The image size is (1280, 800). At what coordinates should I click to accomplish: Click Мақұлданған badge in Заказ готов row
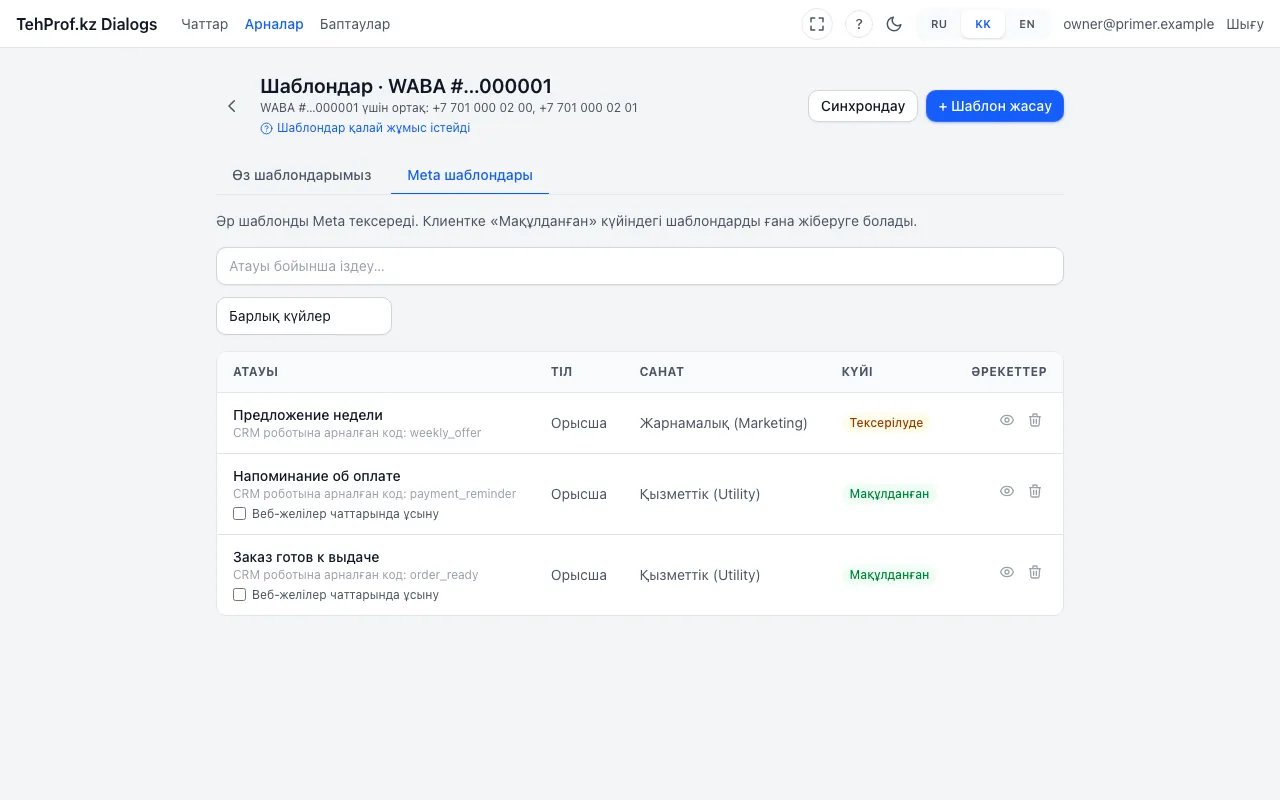point(889,575)
